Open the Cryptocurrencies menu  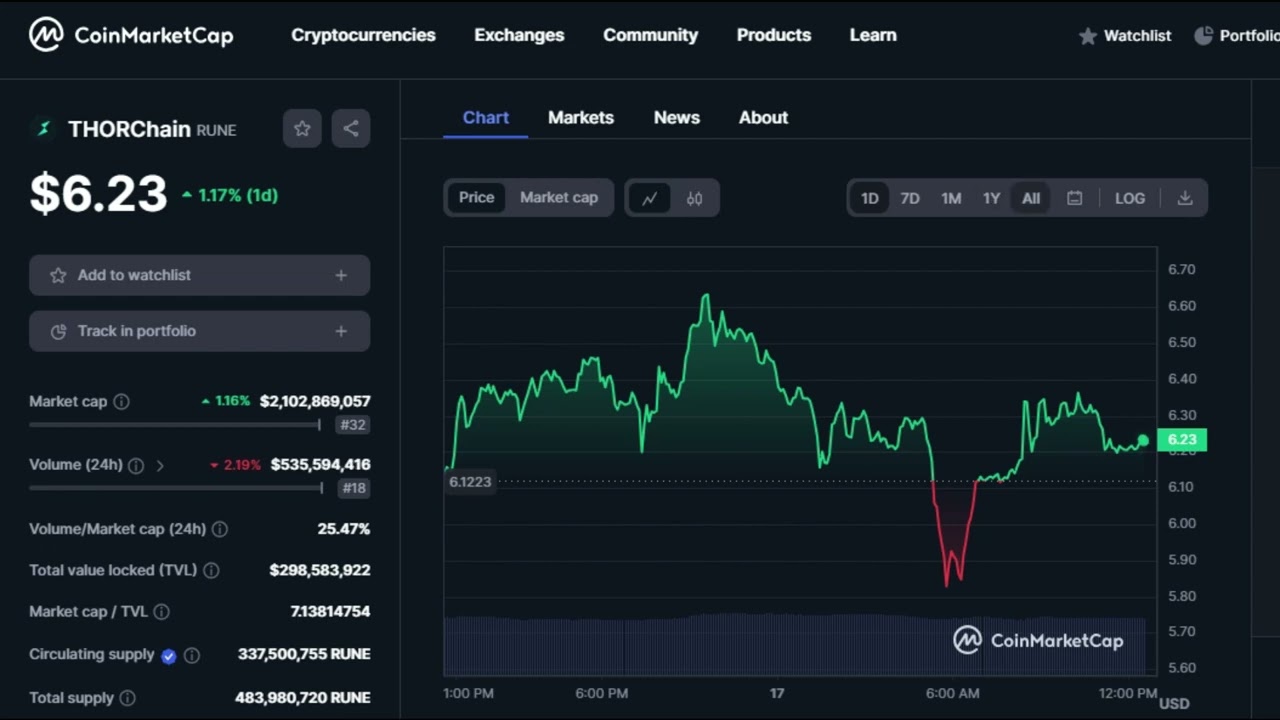click(363, 35)
